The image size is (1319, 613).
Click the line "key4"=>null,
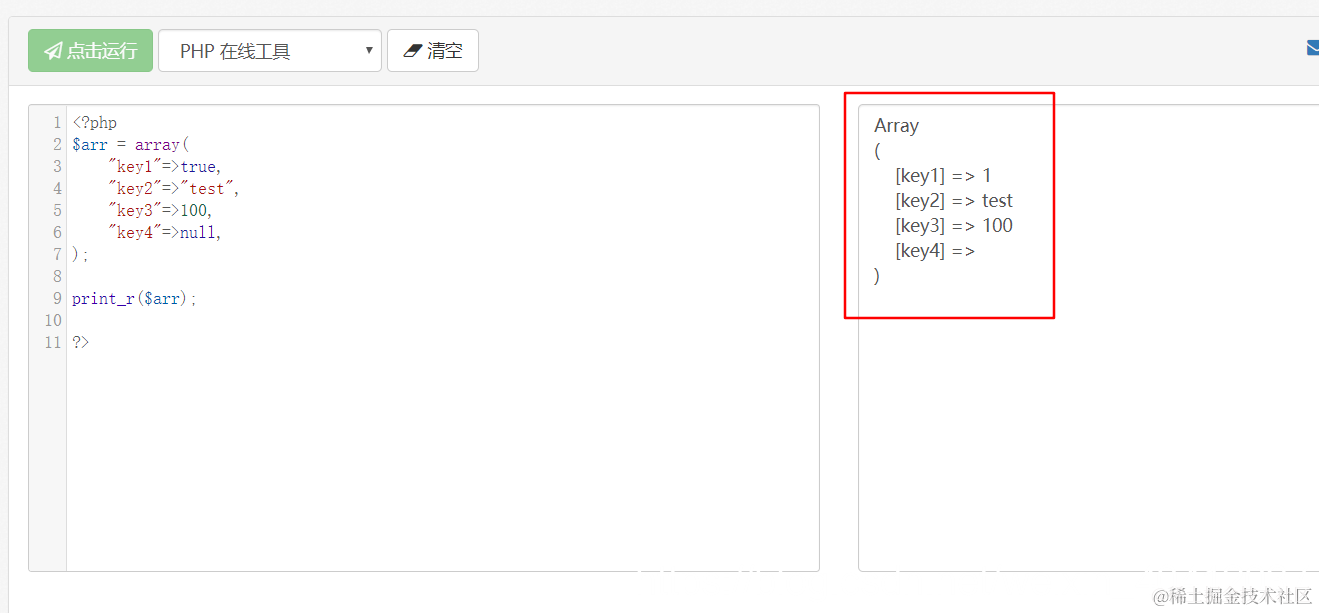[164, 233]
